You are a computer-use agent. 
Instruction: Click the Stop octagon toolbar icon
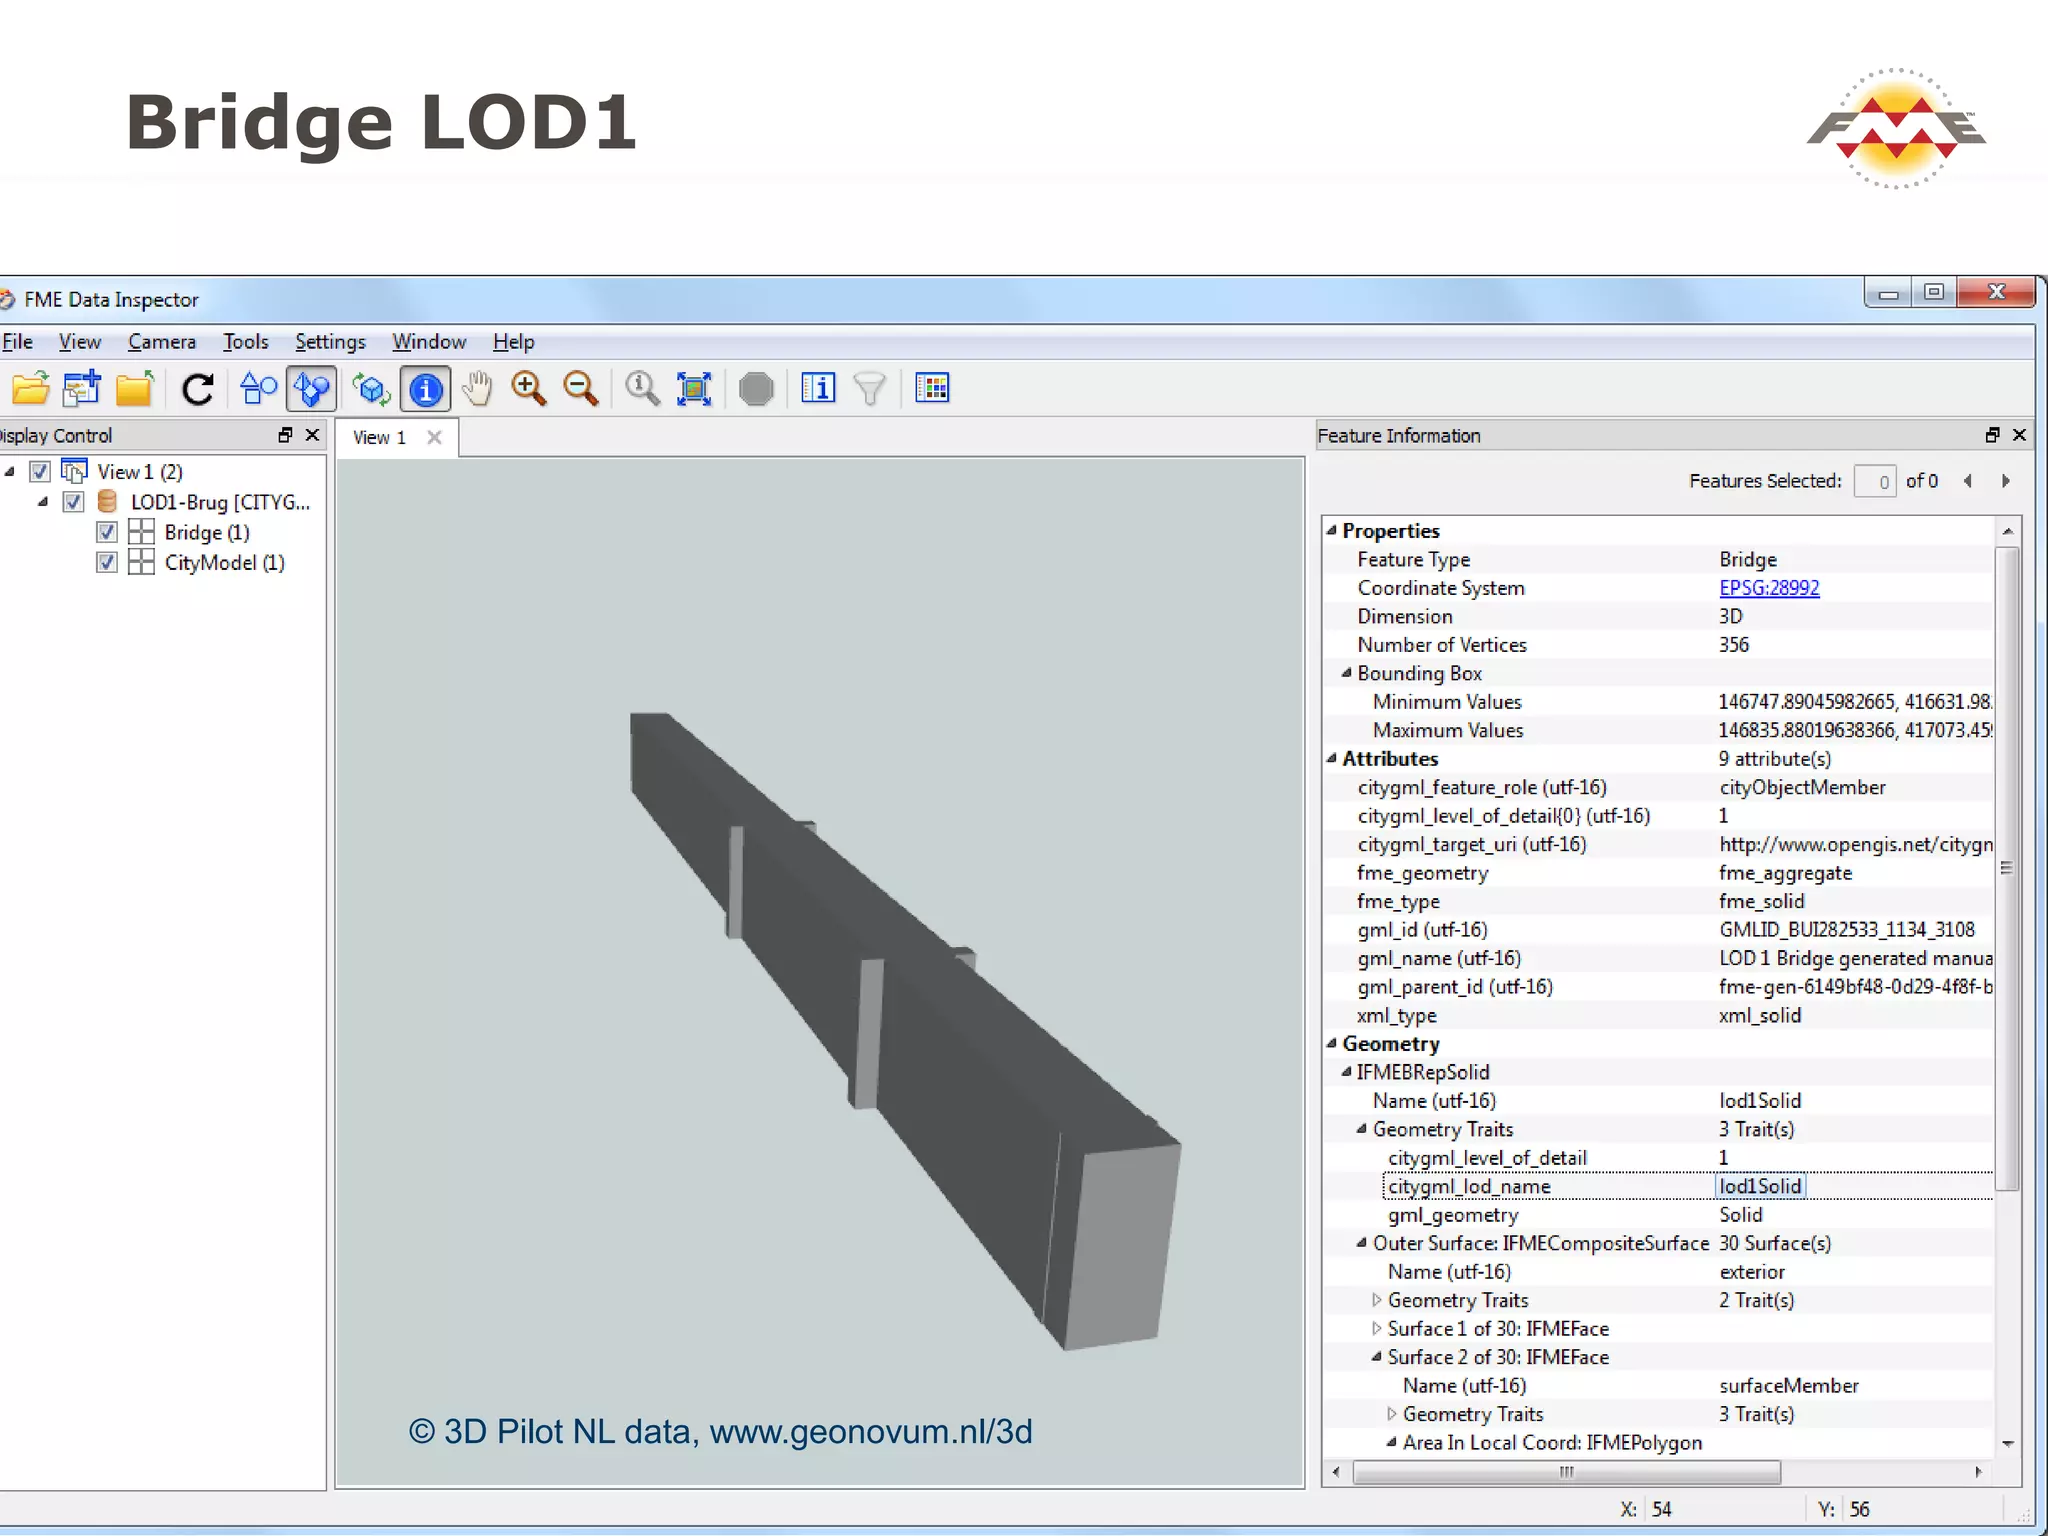coord(756,388)
